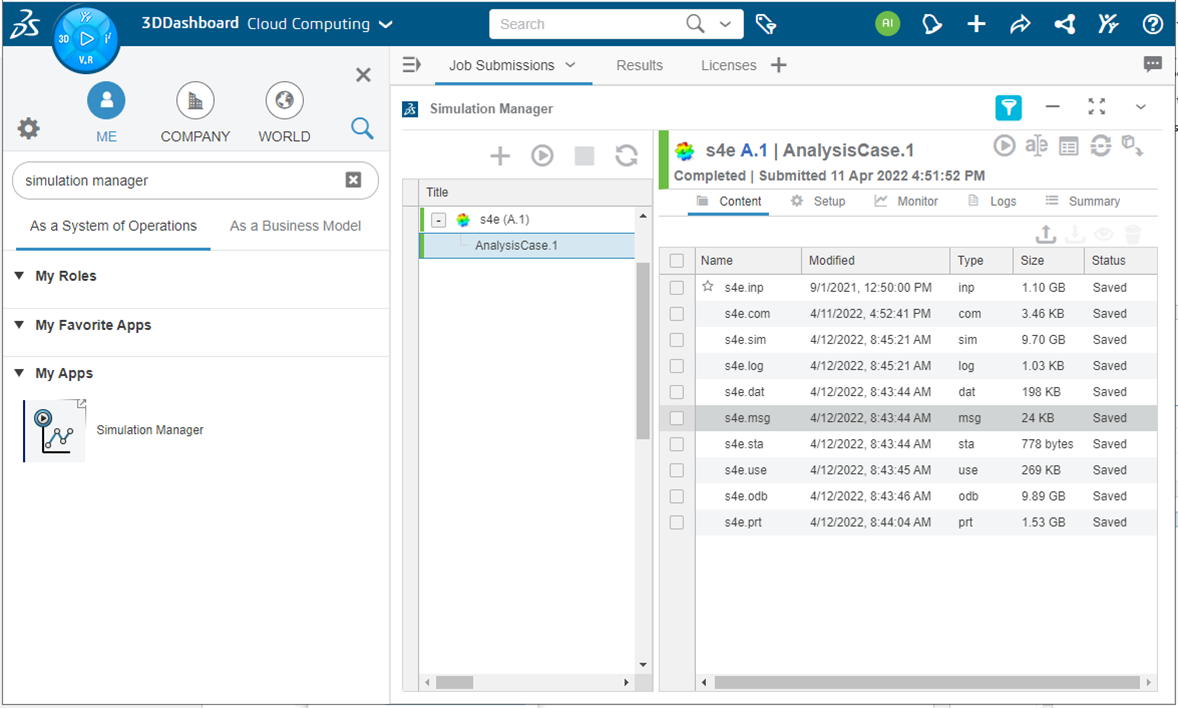Click the filter funnel icon in Simulation Manager

tap(1008, 108)
